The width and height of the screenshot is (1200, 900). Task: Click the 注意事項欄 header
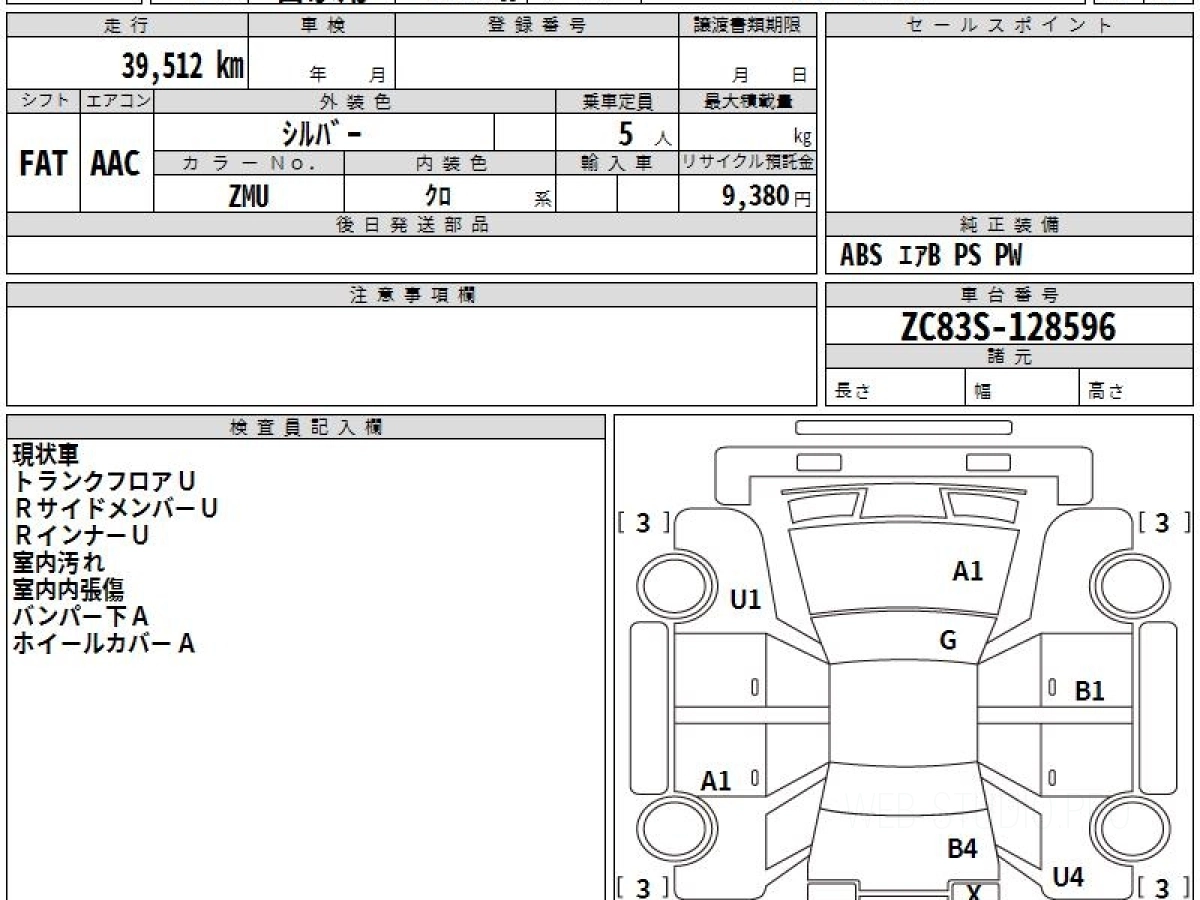coord(411,295)
